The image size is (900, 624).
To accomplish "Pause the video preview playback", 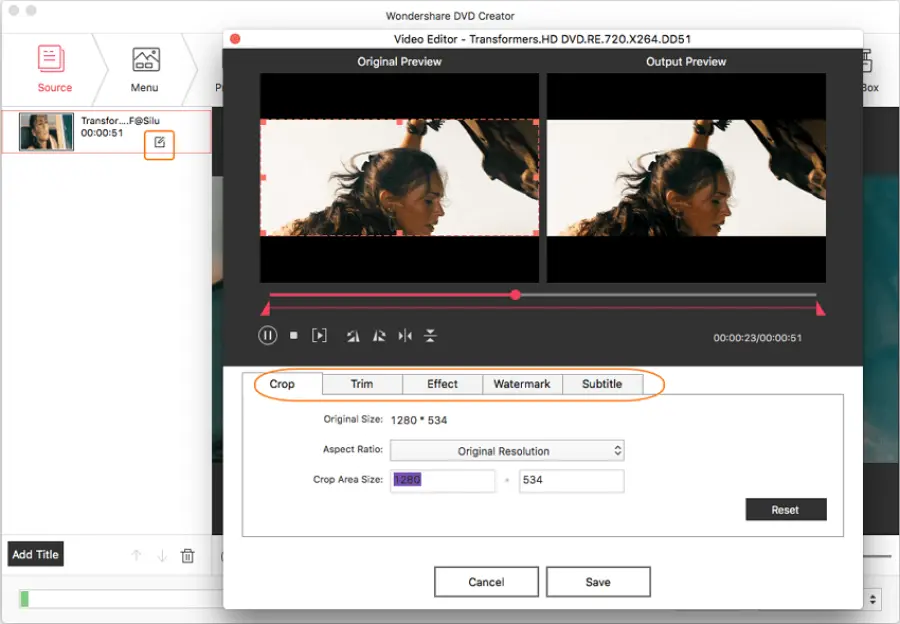I will tap(267, 335).
